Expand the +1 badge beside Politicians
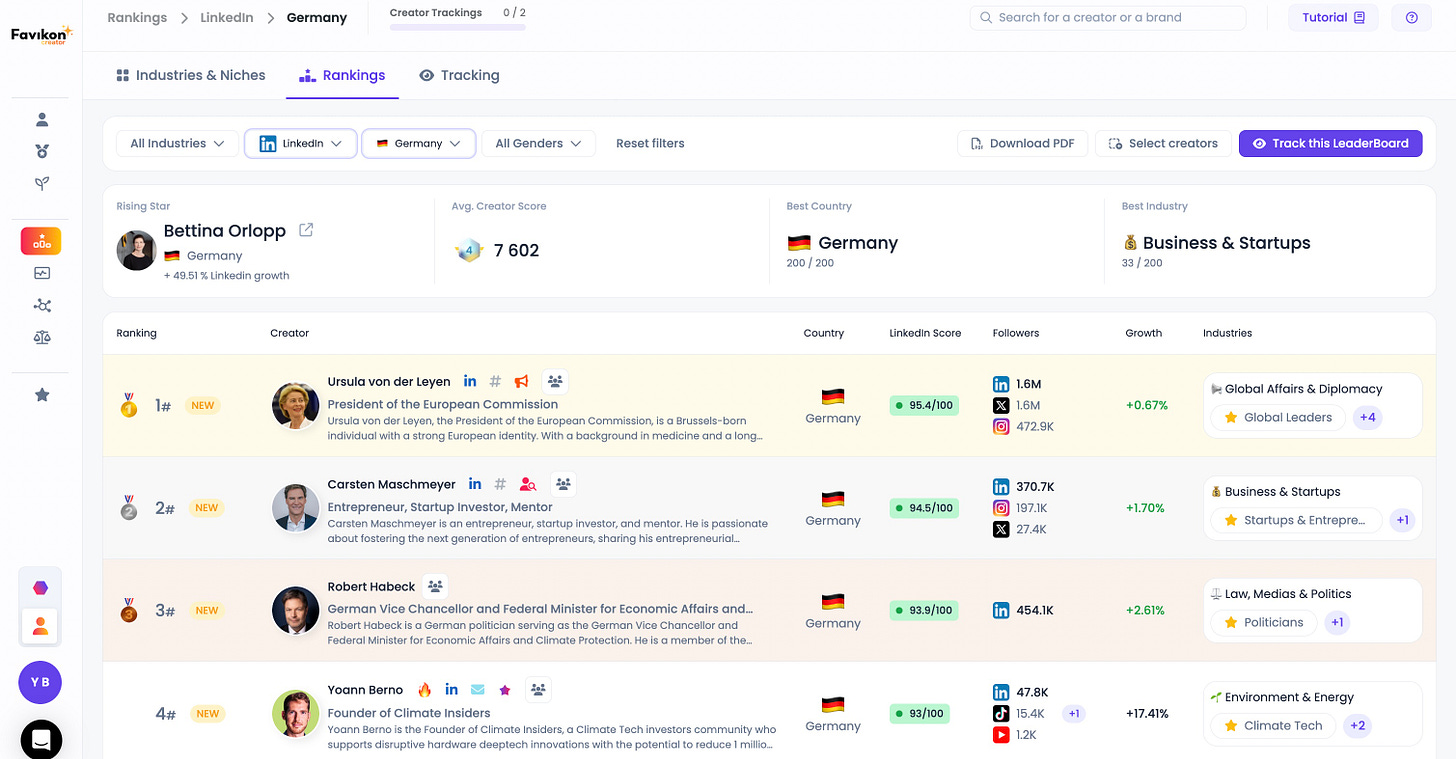Image resolution: width=1456 pixels, height=759 pixels. pyautogui.click(x=1337, y=622)
